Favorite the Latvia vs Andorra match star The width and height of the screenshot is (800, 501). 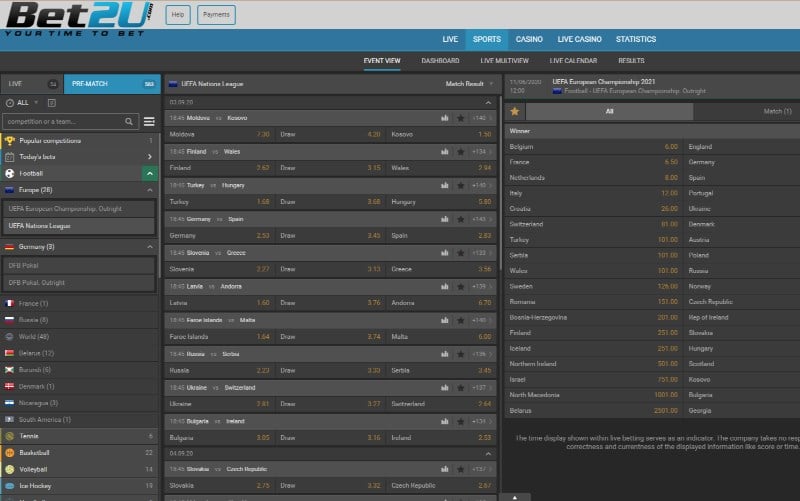(x=461, y=286)
